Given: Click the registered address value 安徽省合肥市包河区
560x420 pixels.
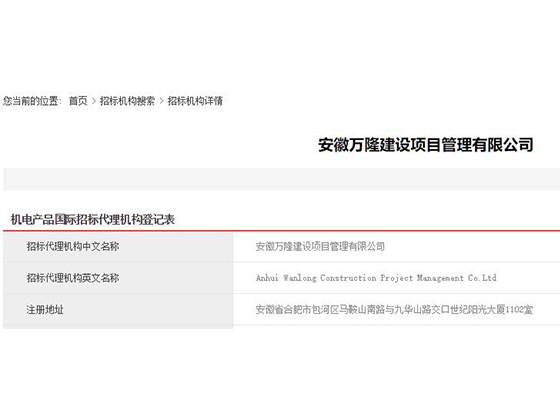Looking at the screenshot, I should pos(394,309).
